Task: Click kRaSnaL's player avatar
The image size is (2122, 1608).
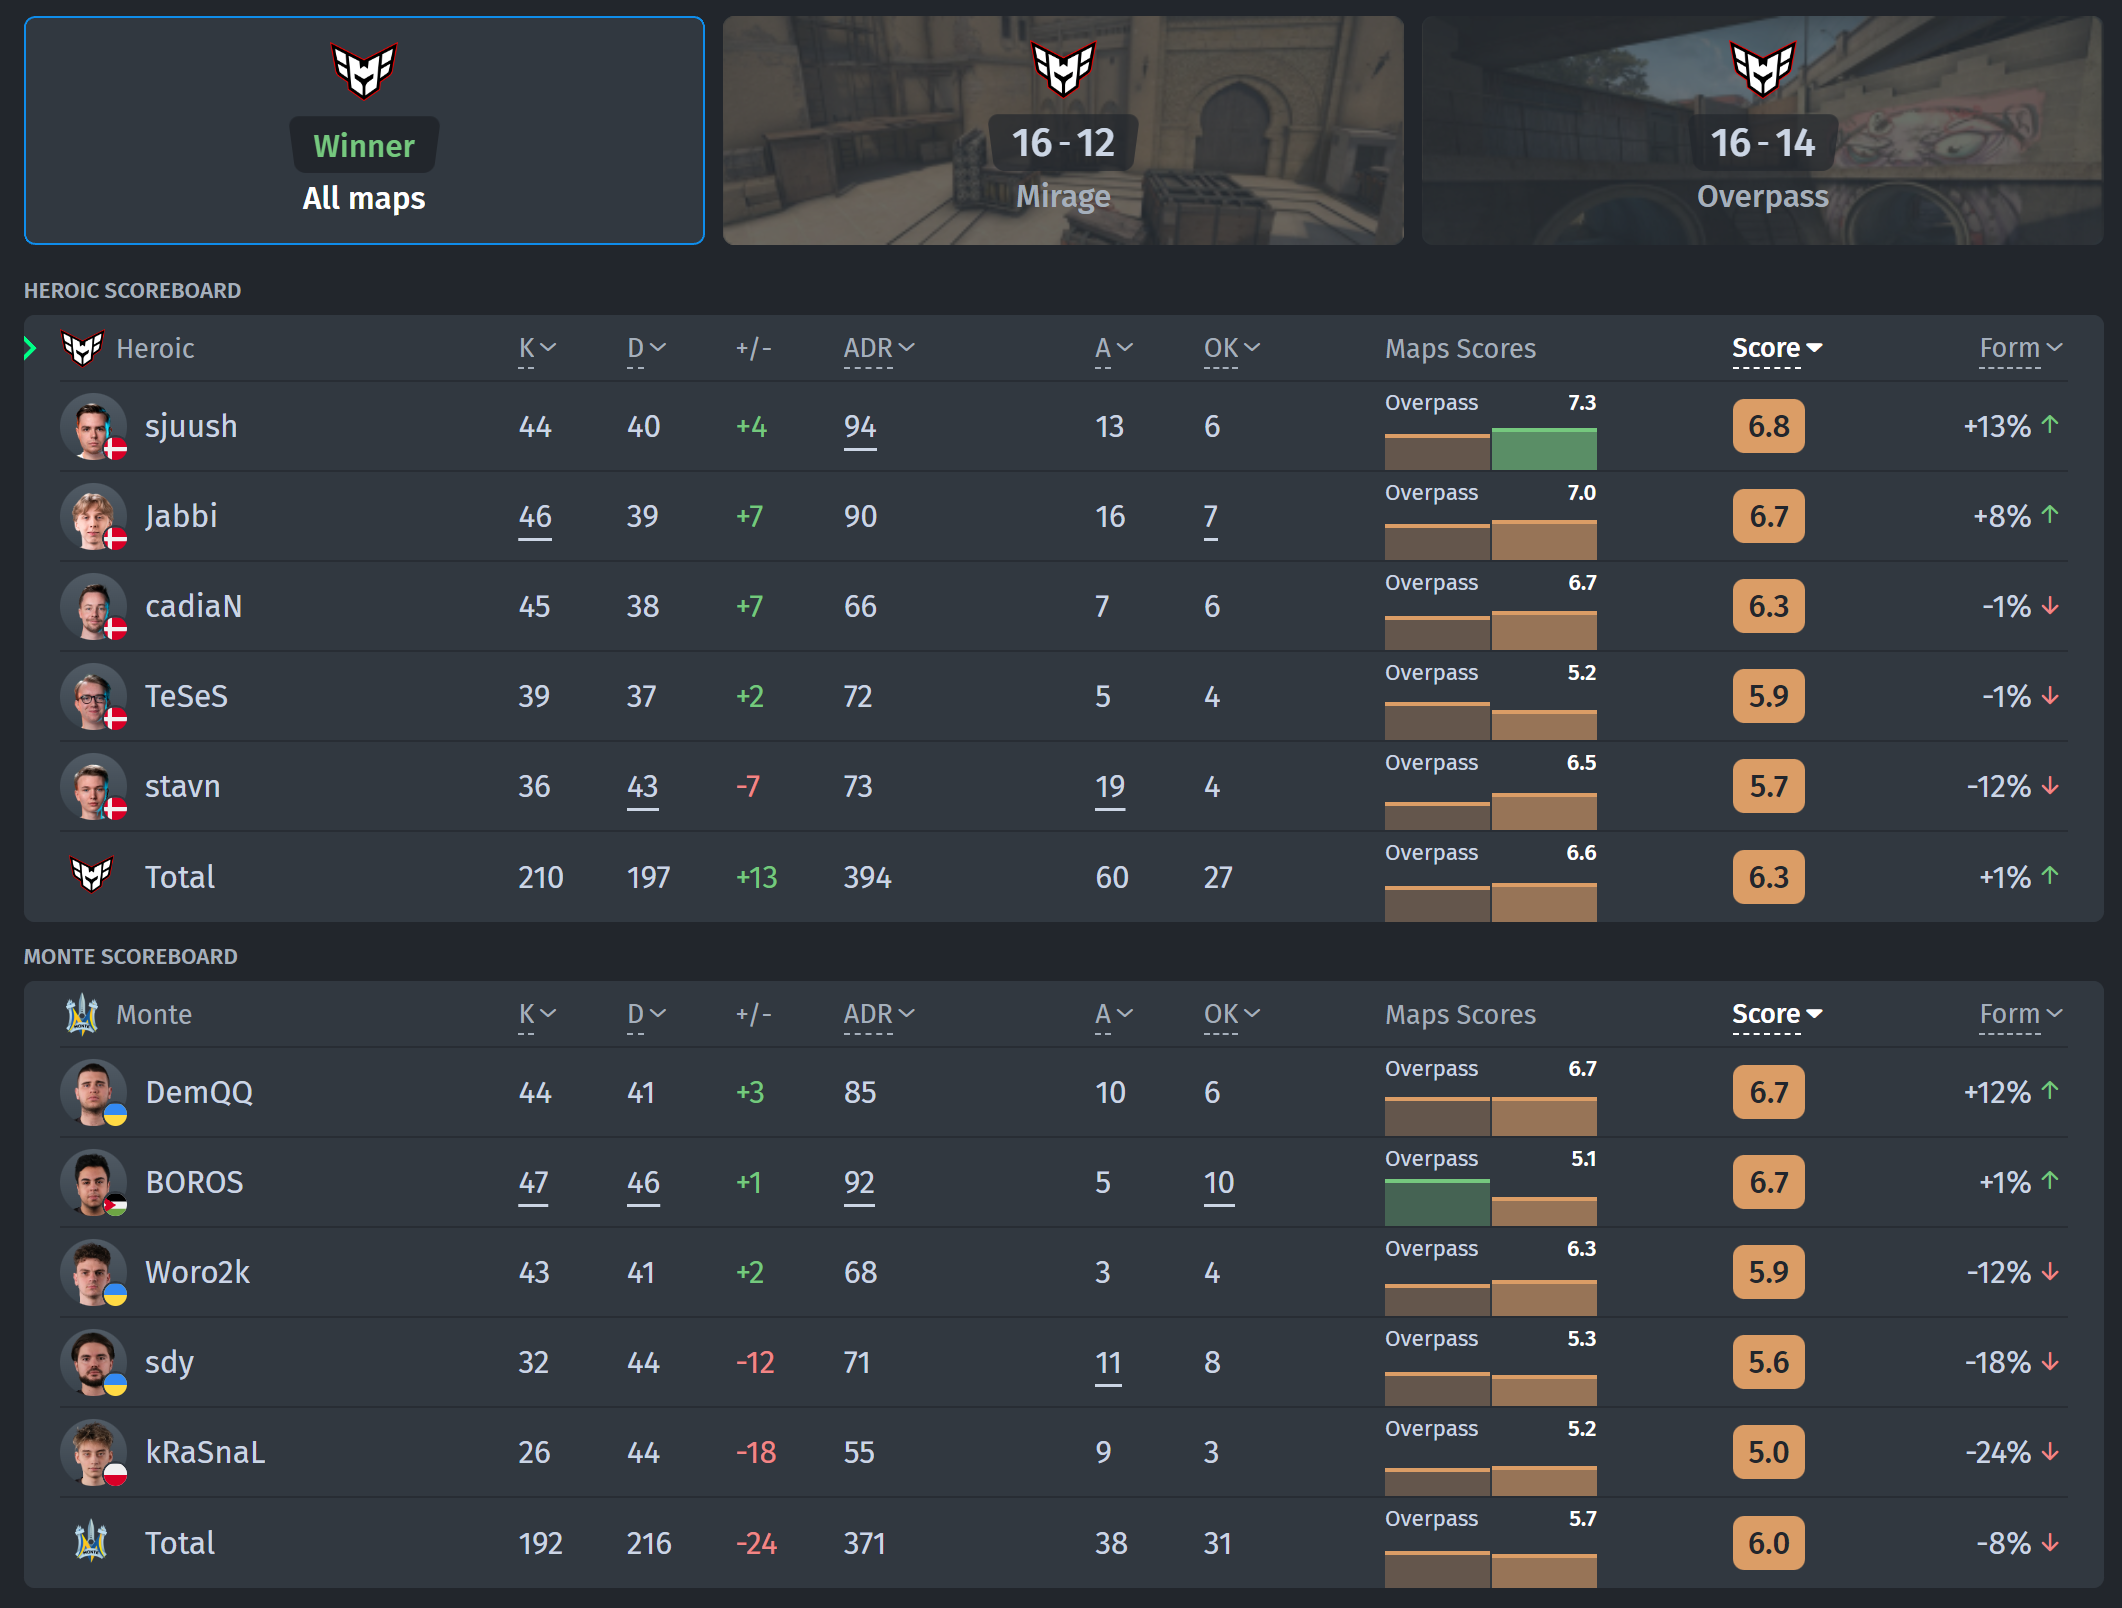Action: pos(93,1452)
